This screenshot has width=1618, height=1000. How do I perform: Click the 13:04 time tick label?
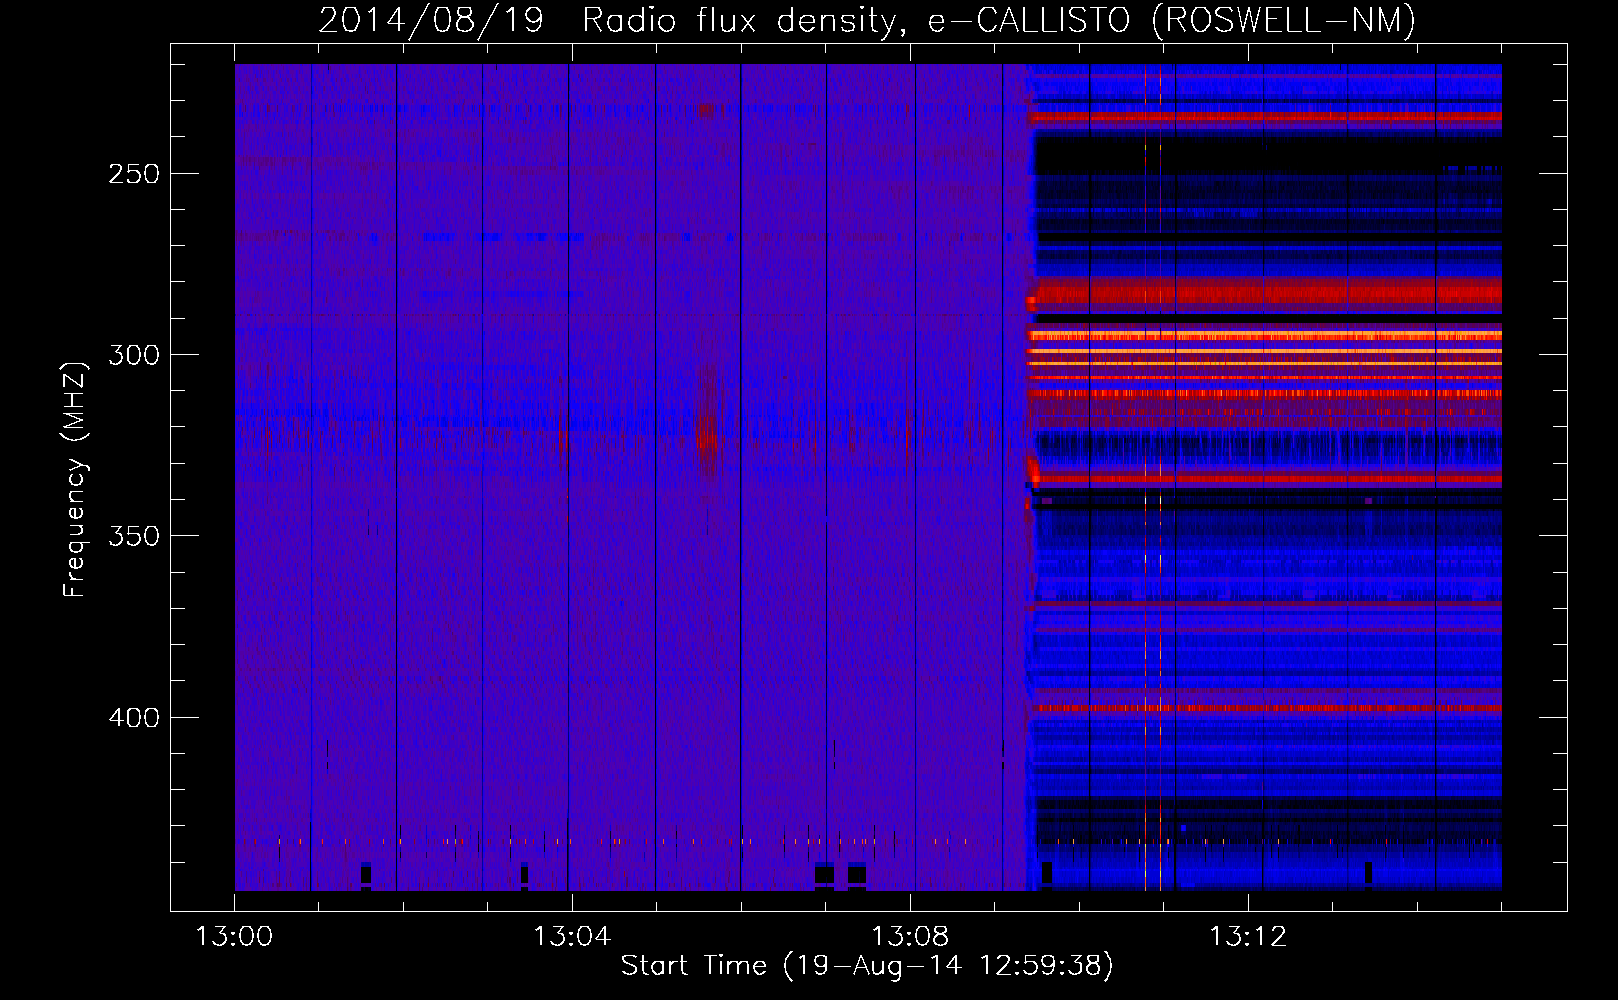pyautogui.click(x=572, y=937)
